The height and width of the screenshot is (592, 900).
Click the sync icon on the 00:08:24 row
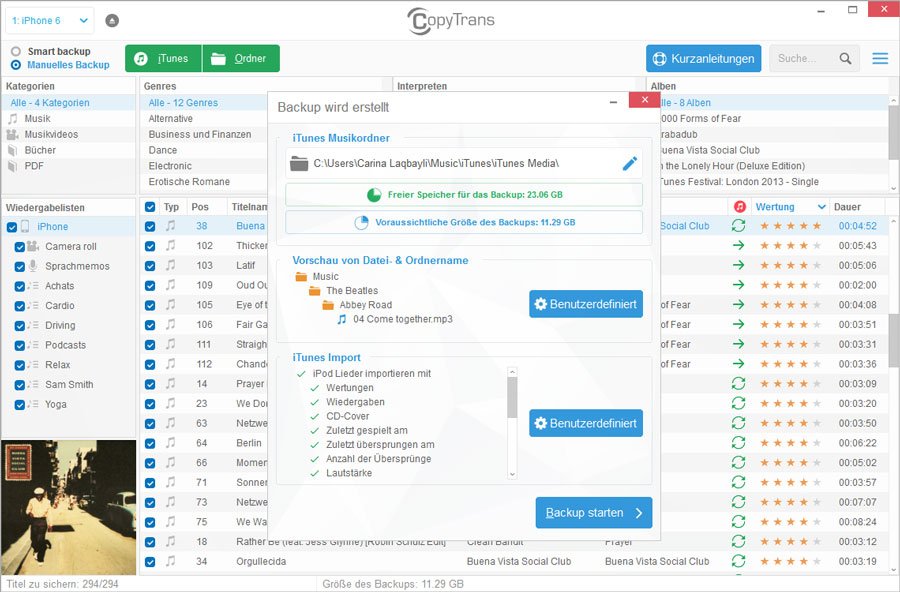pos(739,521)
